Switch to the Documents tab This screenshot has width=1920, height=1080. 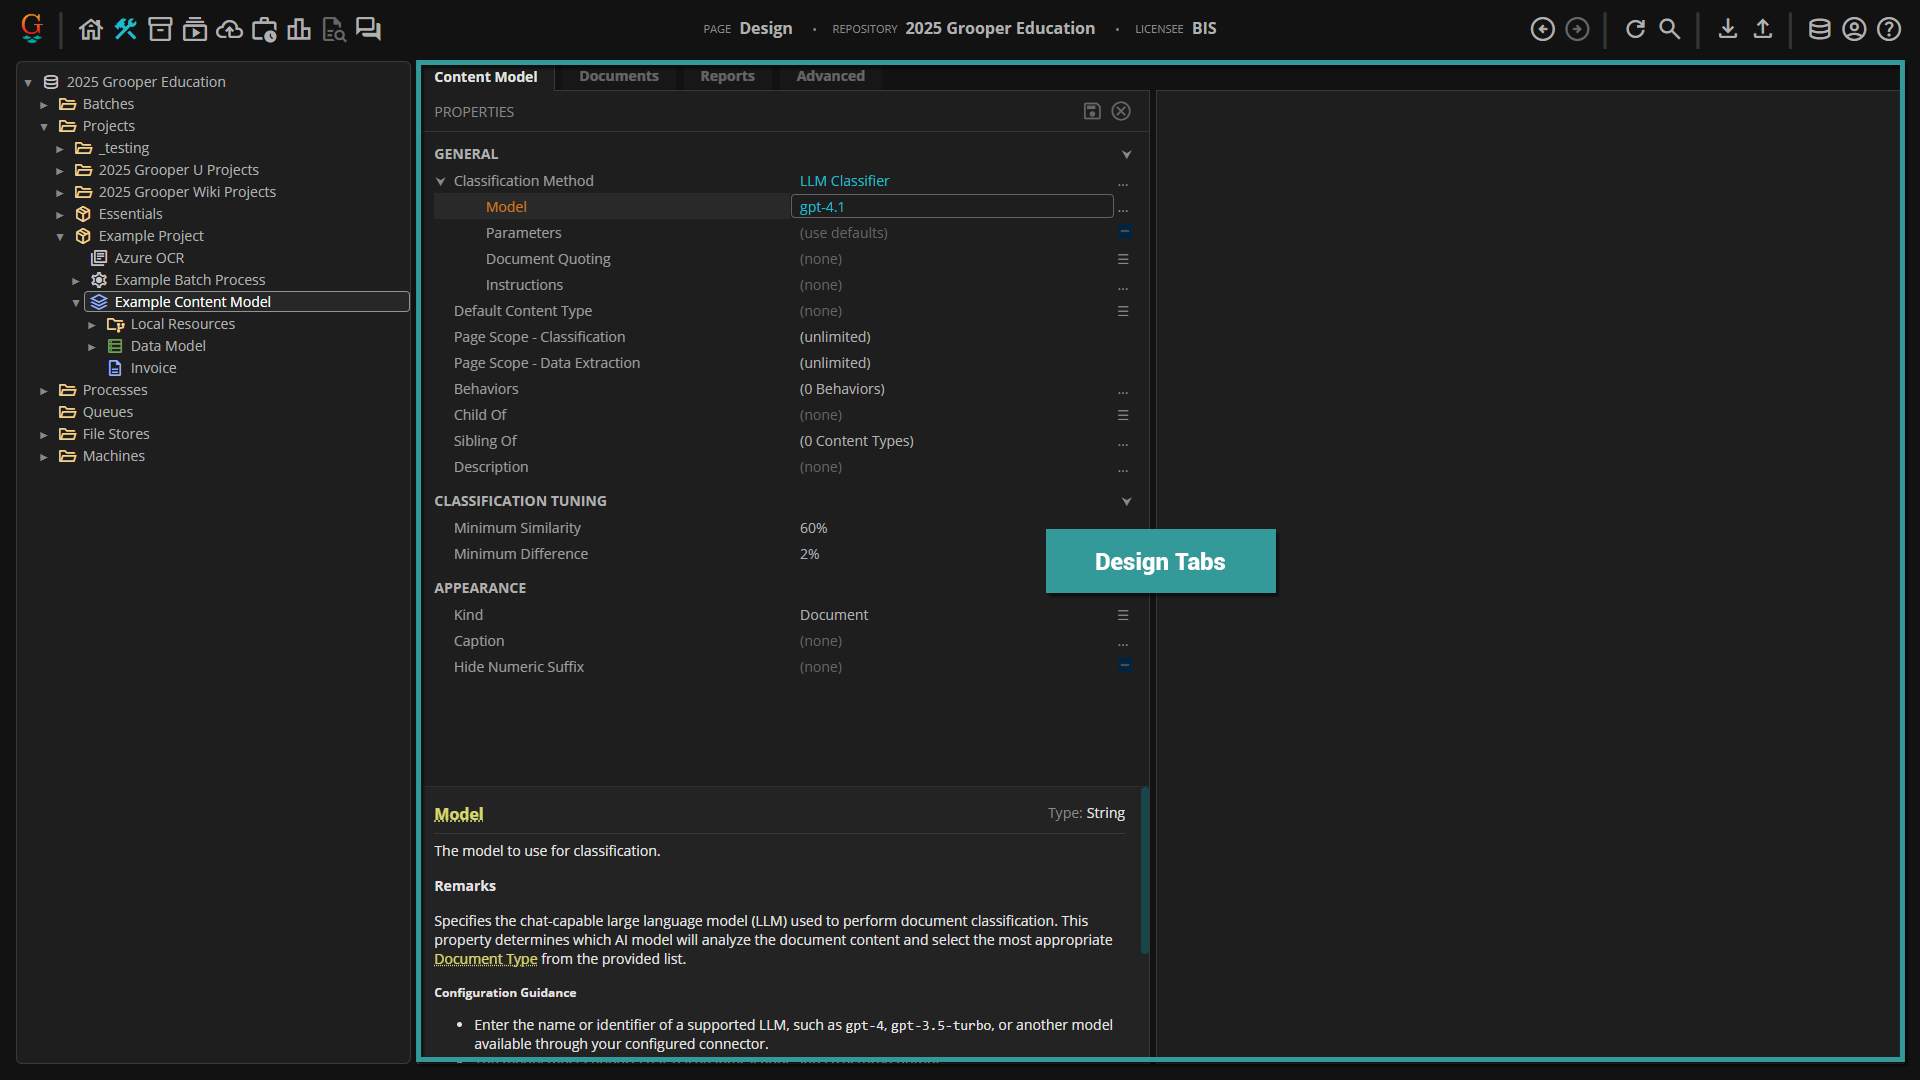[618, 76]
